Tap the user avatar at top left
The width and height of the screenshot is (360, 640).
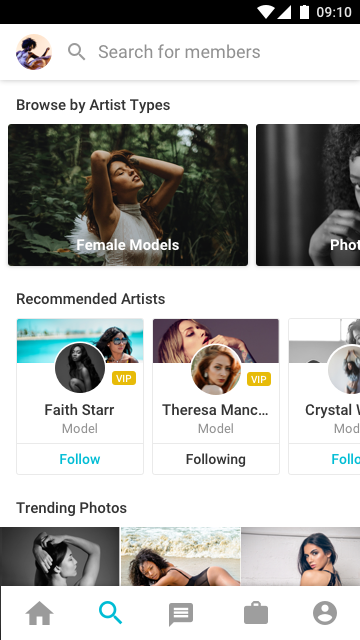(34, 52)
